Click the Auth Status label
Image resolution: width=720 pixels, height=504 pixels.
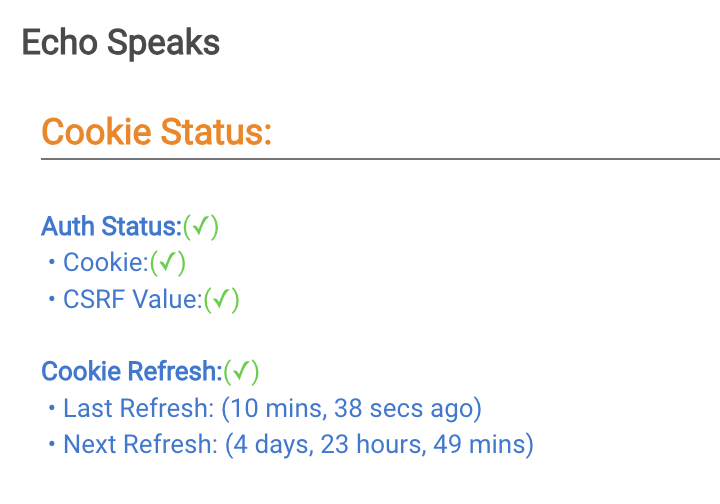tap(111, 227)
